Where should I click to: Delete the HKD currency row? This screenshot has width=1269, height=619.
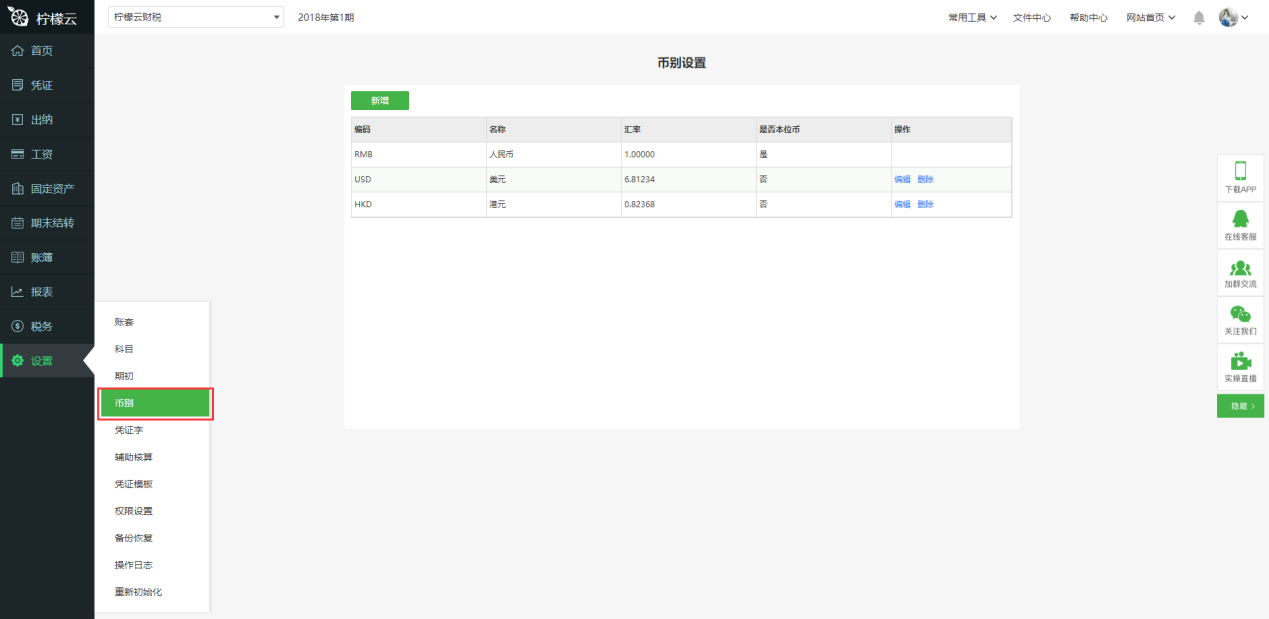[x=925, y=204]
